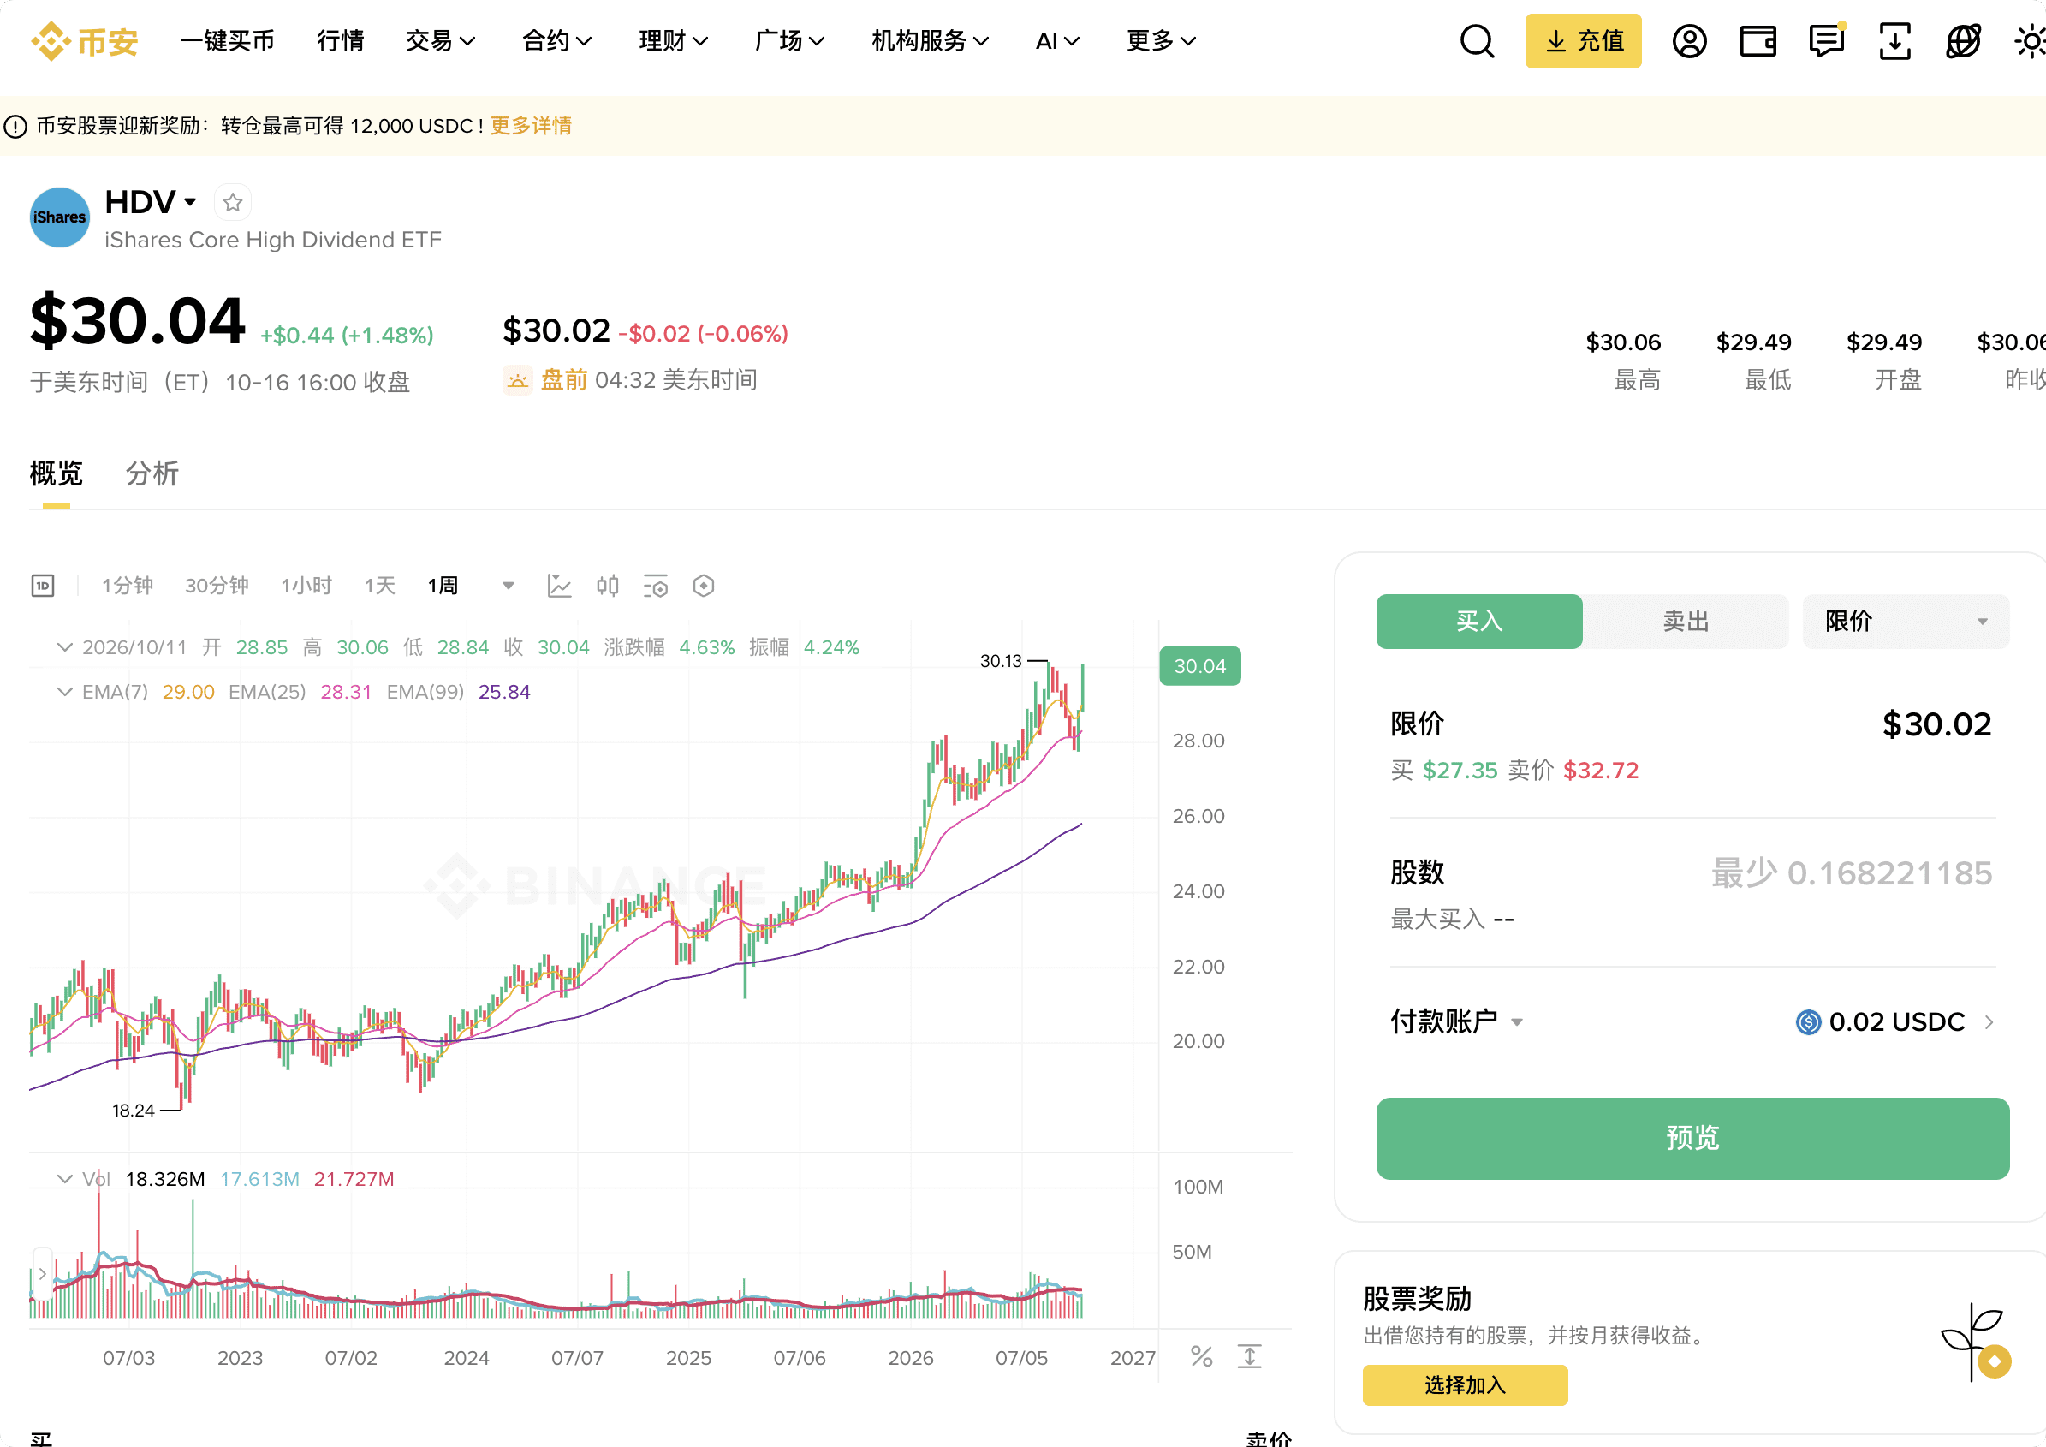Open the 限价 order type dropdown

point(1905,621)
